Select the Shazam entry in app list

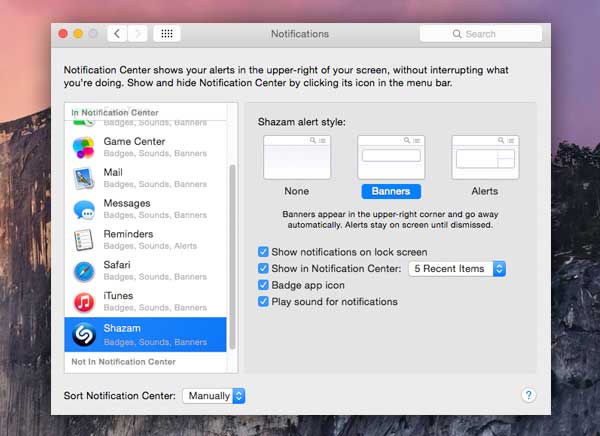[x=145, y=335]
